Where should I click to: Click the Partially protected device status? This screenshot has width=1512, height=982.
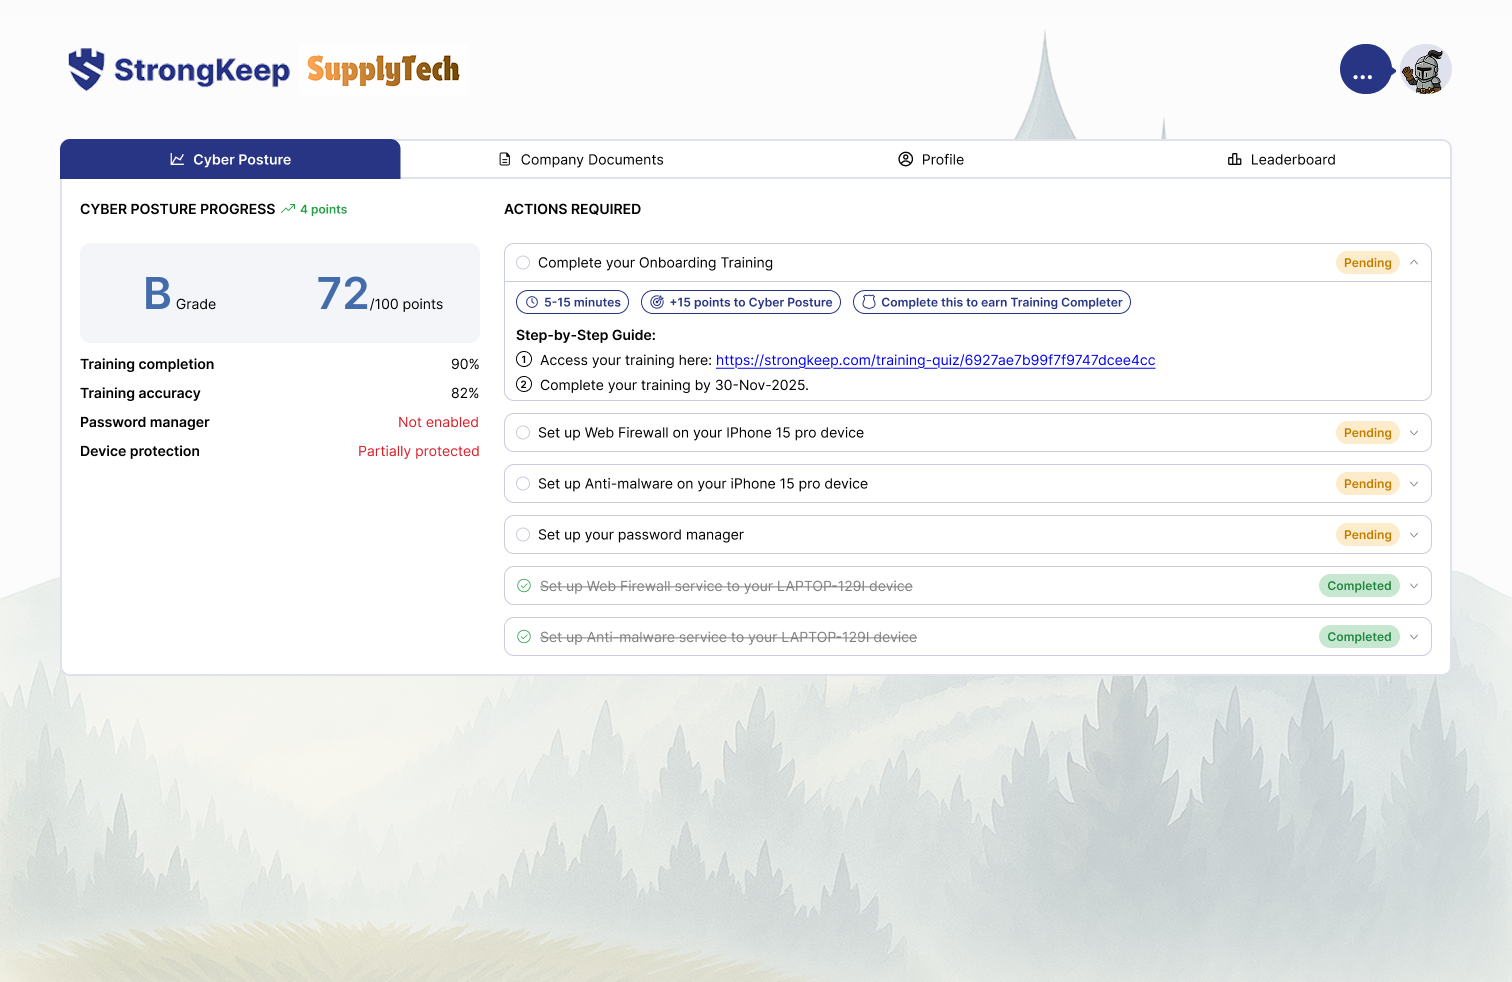[419, 451]
